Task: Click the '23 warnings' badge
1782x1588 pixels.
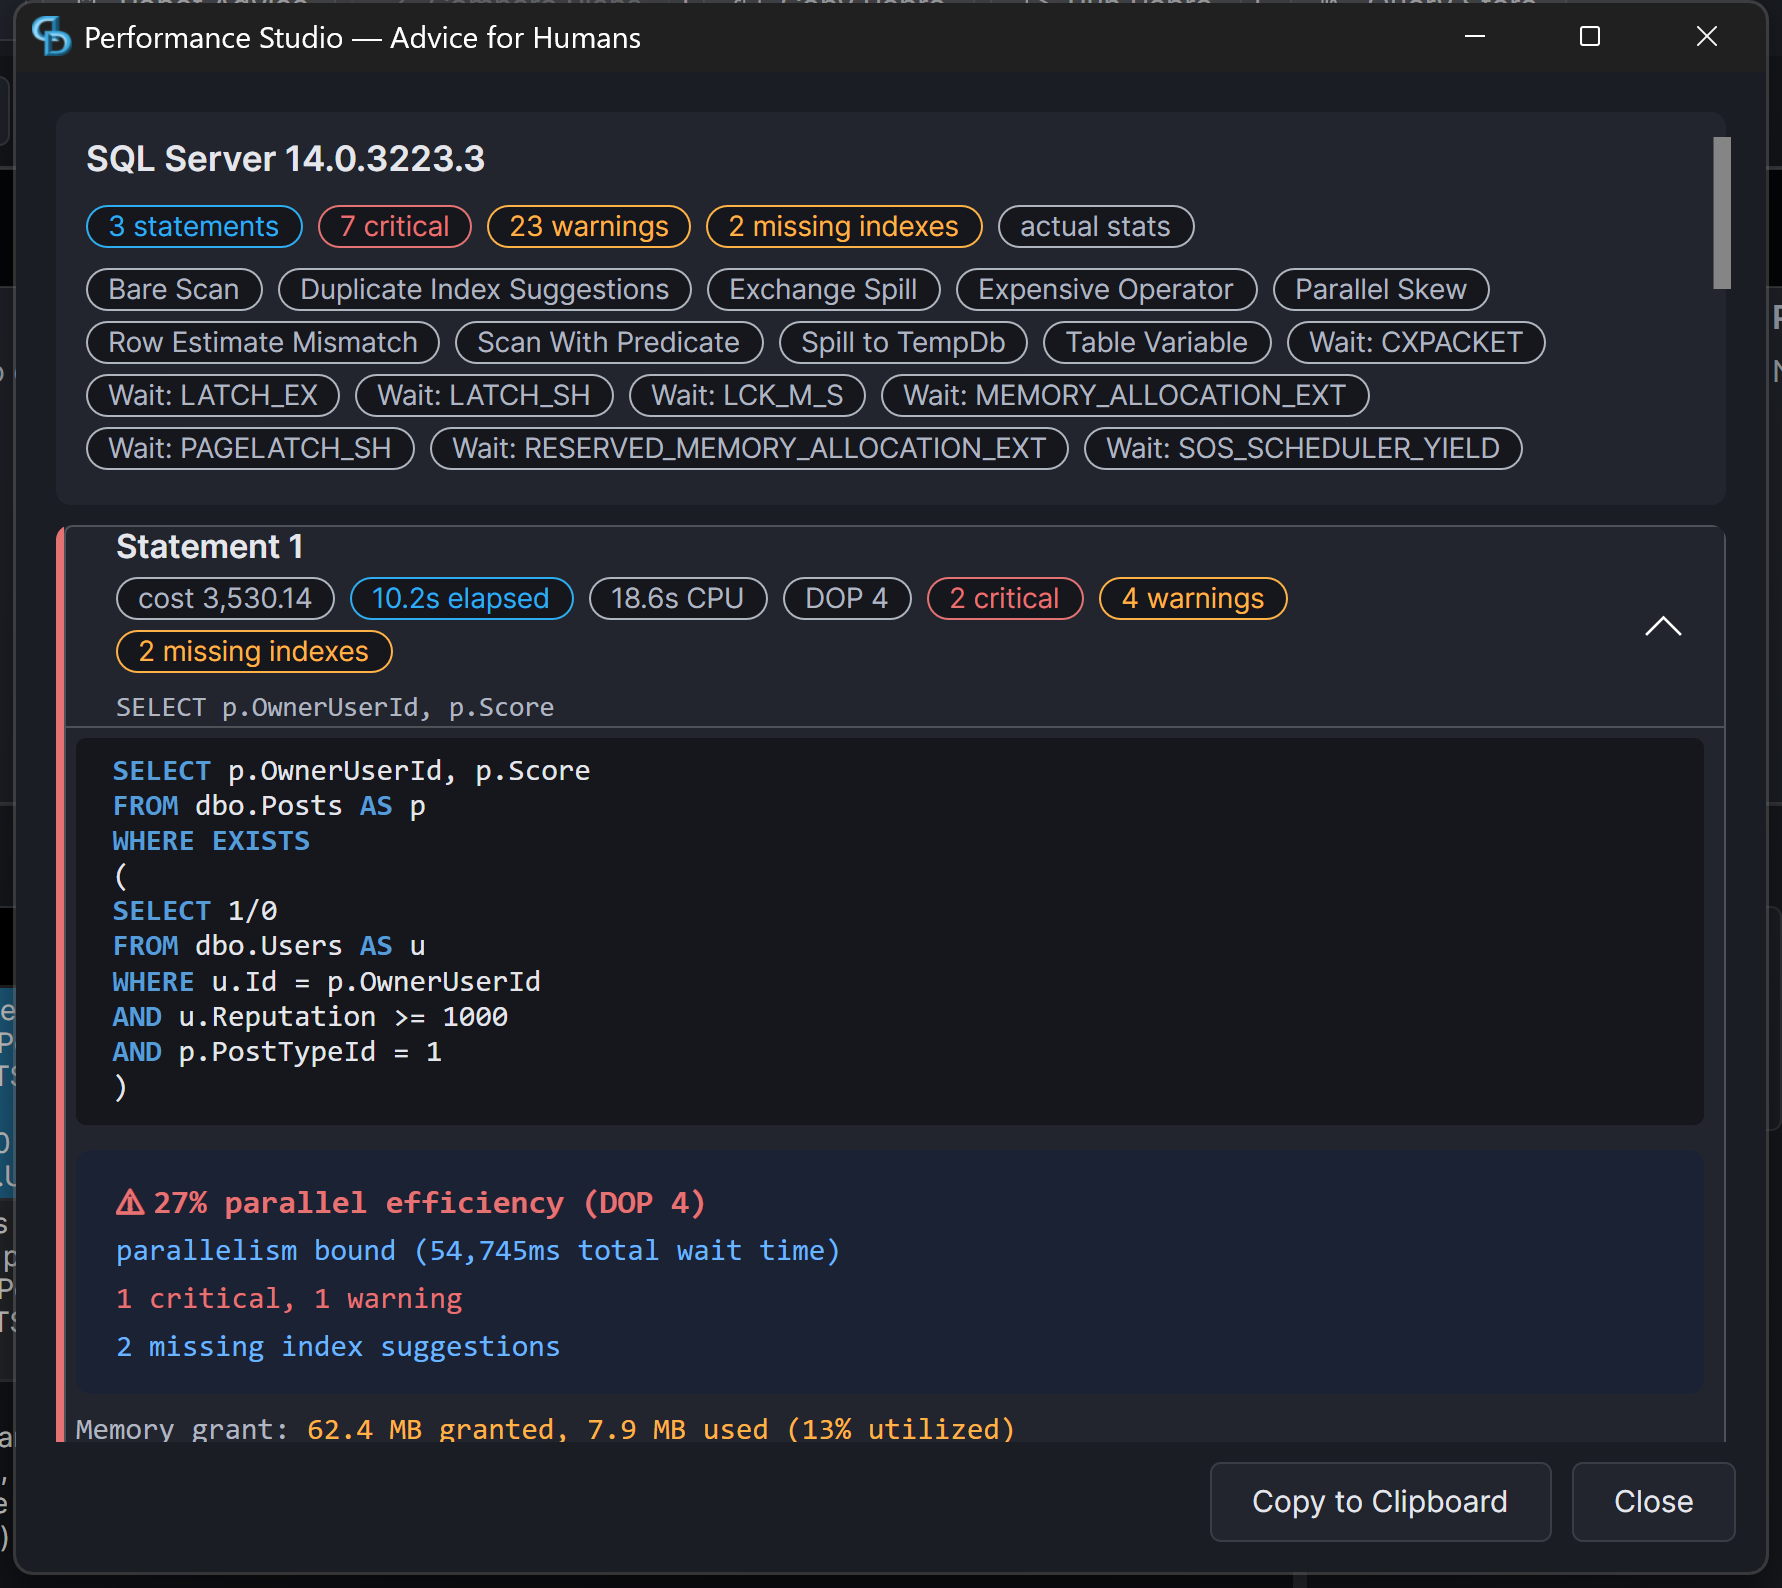Action: [589, 226]
